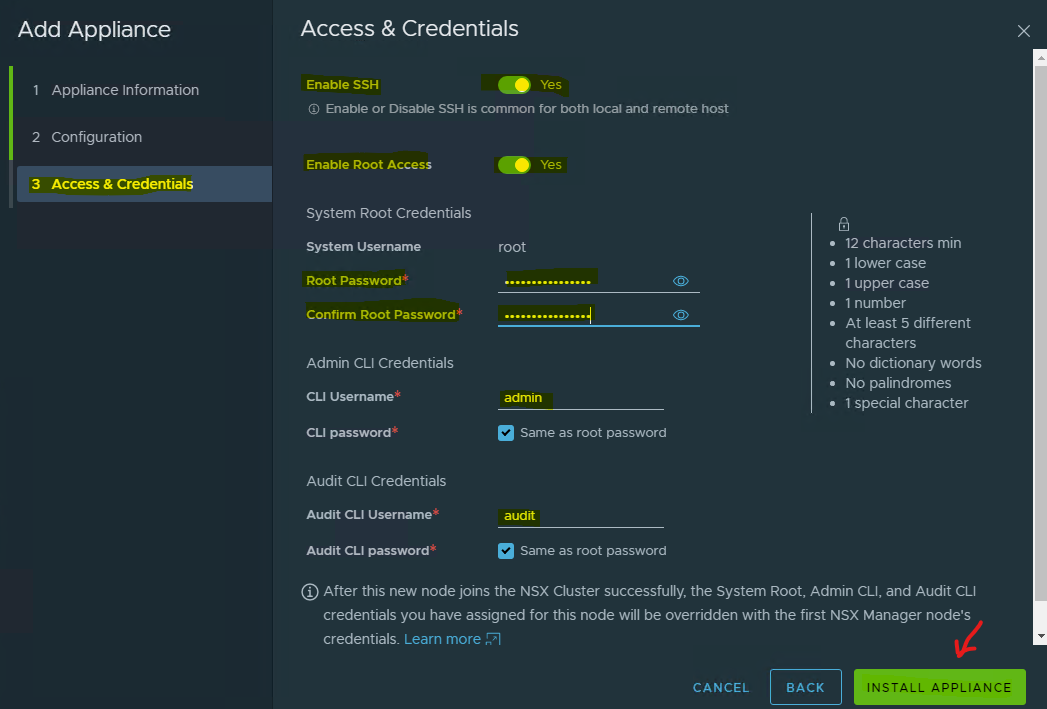Image resolution: width=1047 pixels, height=709 pixels.
Task: Reveal the Confirm Root Password via eye icon
Action: click(x=681, y=315)
